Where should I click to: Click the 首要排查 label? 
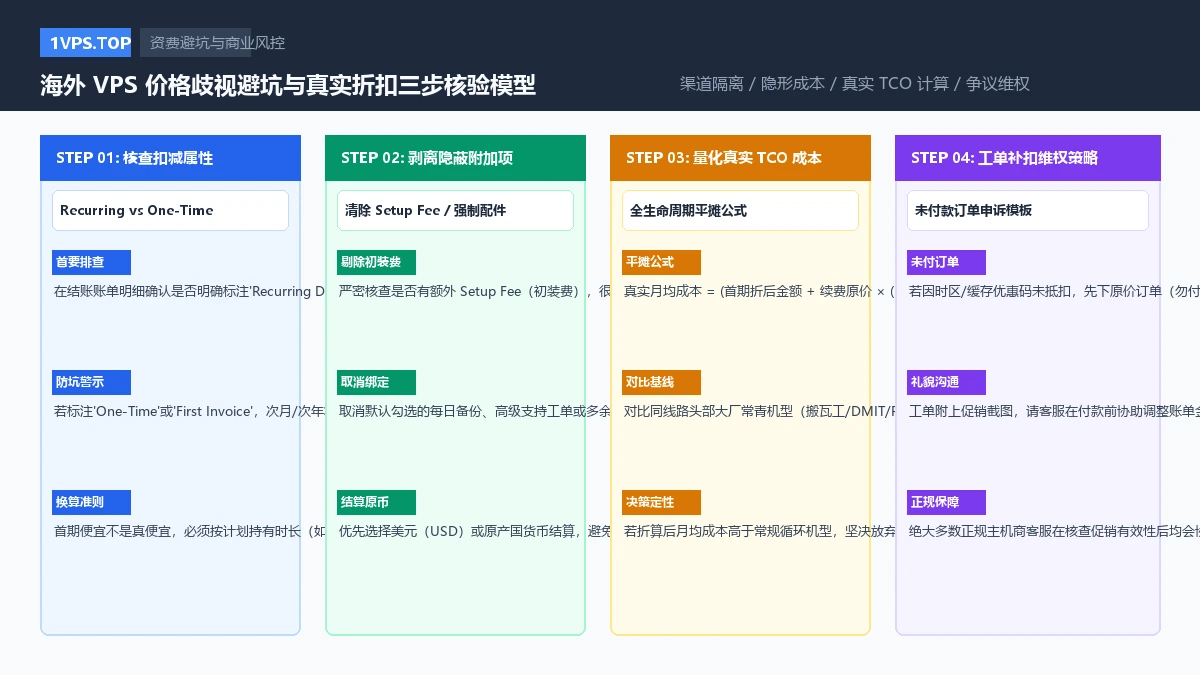(x=91, y=262)
